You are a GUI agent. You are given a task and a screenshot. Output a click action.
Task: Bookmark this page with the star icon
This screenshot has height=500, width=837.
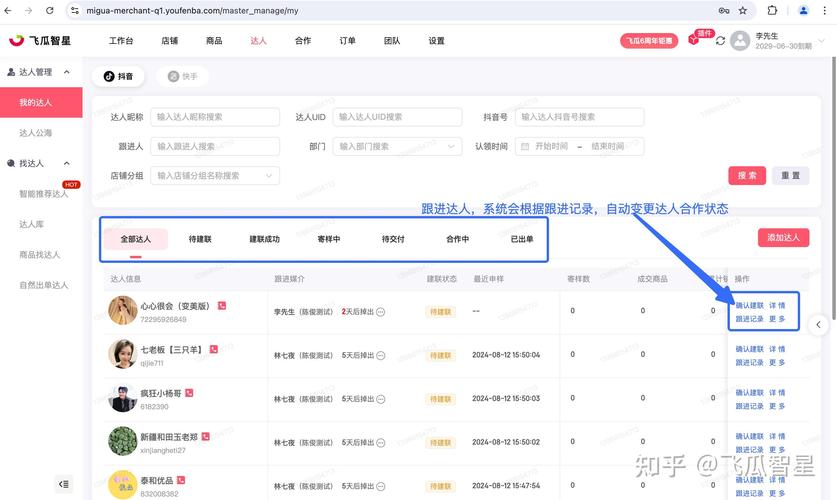click(x=741, y=10)
